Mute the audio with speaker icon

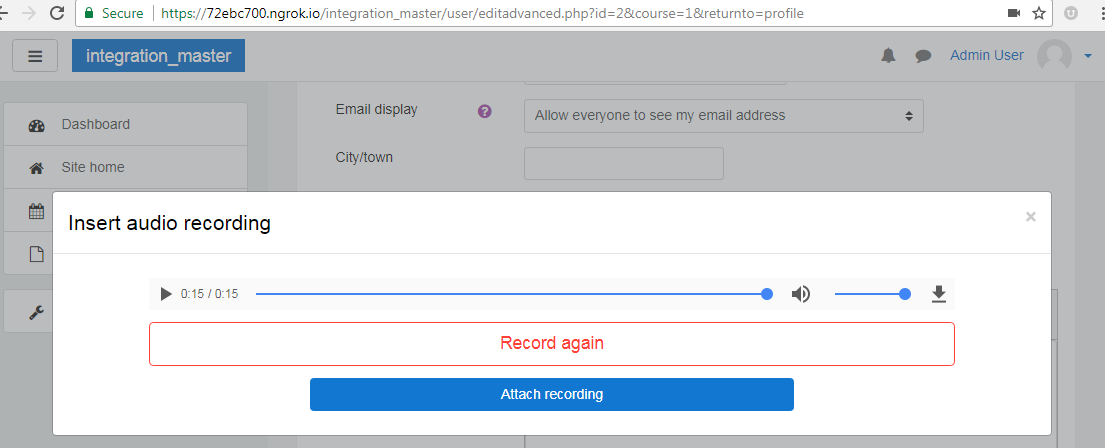801,294
